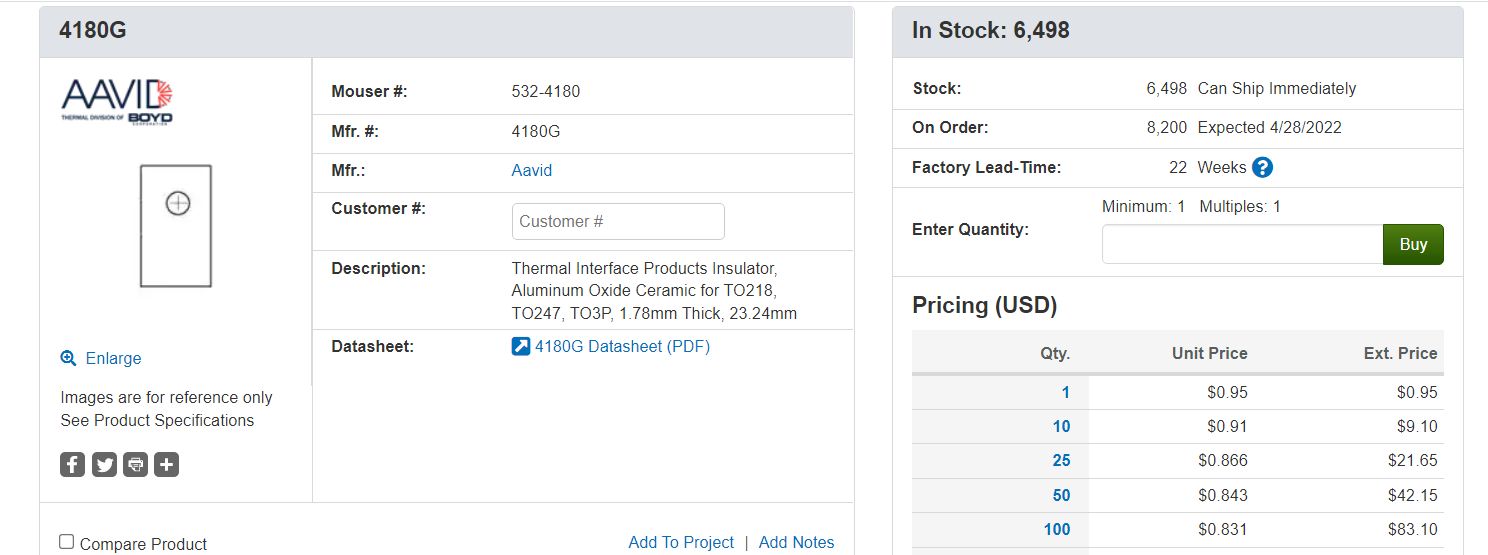
Task: Click the In Stock: 6,498 heading
Action: 991,30
